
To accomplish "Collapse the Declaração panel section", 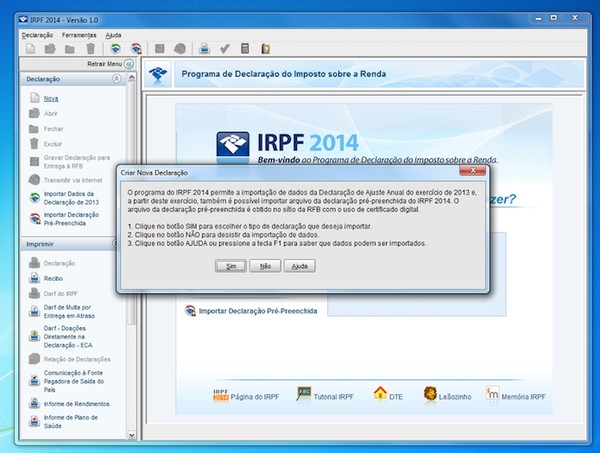I will click(x=117, y=78).
